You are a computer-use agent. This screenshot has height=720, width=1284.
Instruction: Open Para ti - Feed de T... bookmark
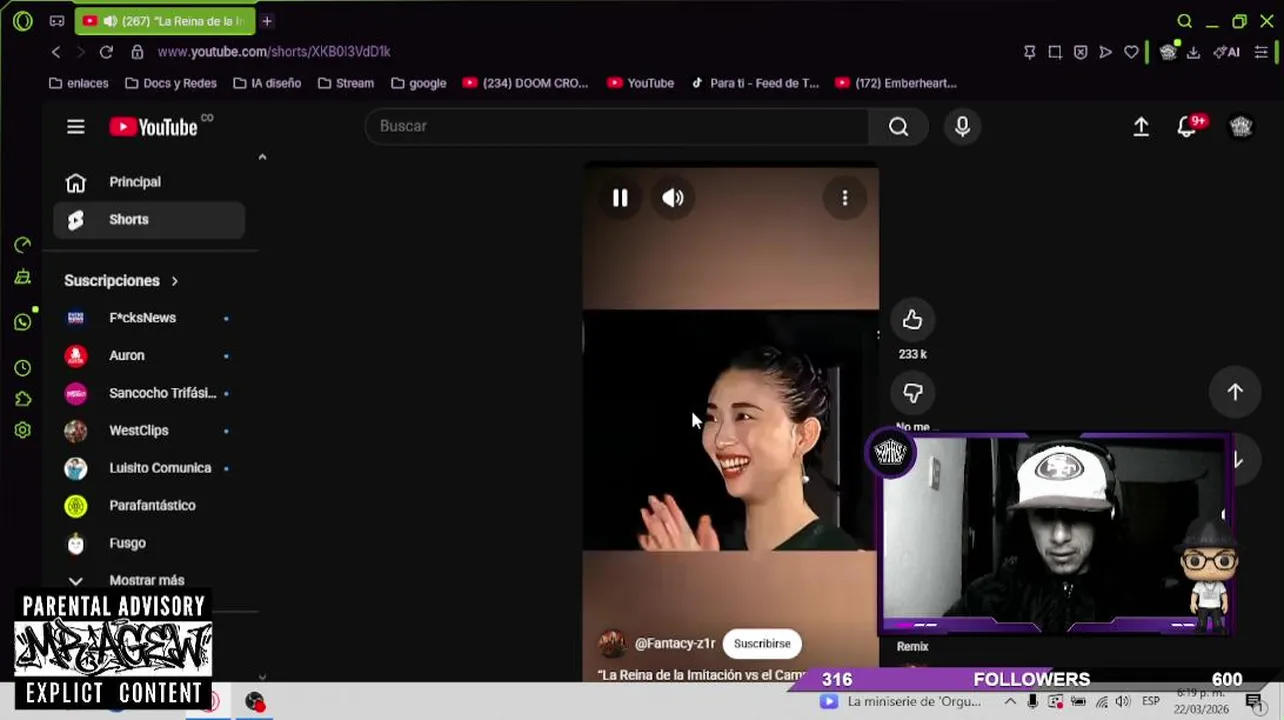755,83
